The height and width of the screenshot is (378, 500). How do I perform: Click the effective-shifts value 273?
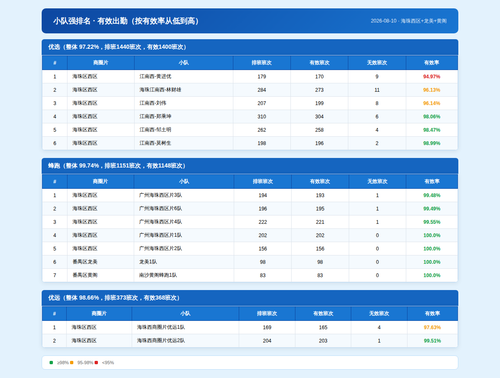(319, 90)
